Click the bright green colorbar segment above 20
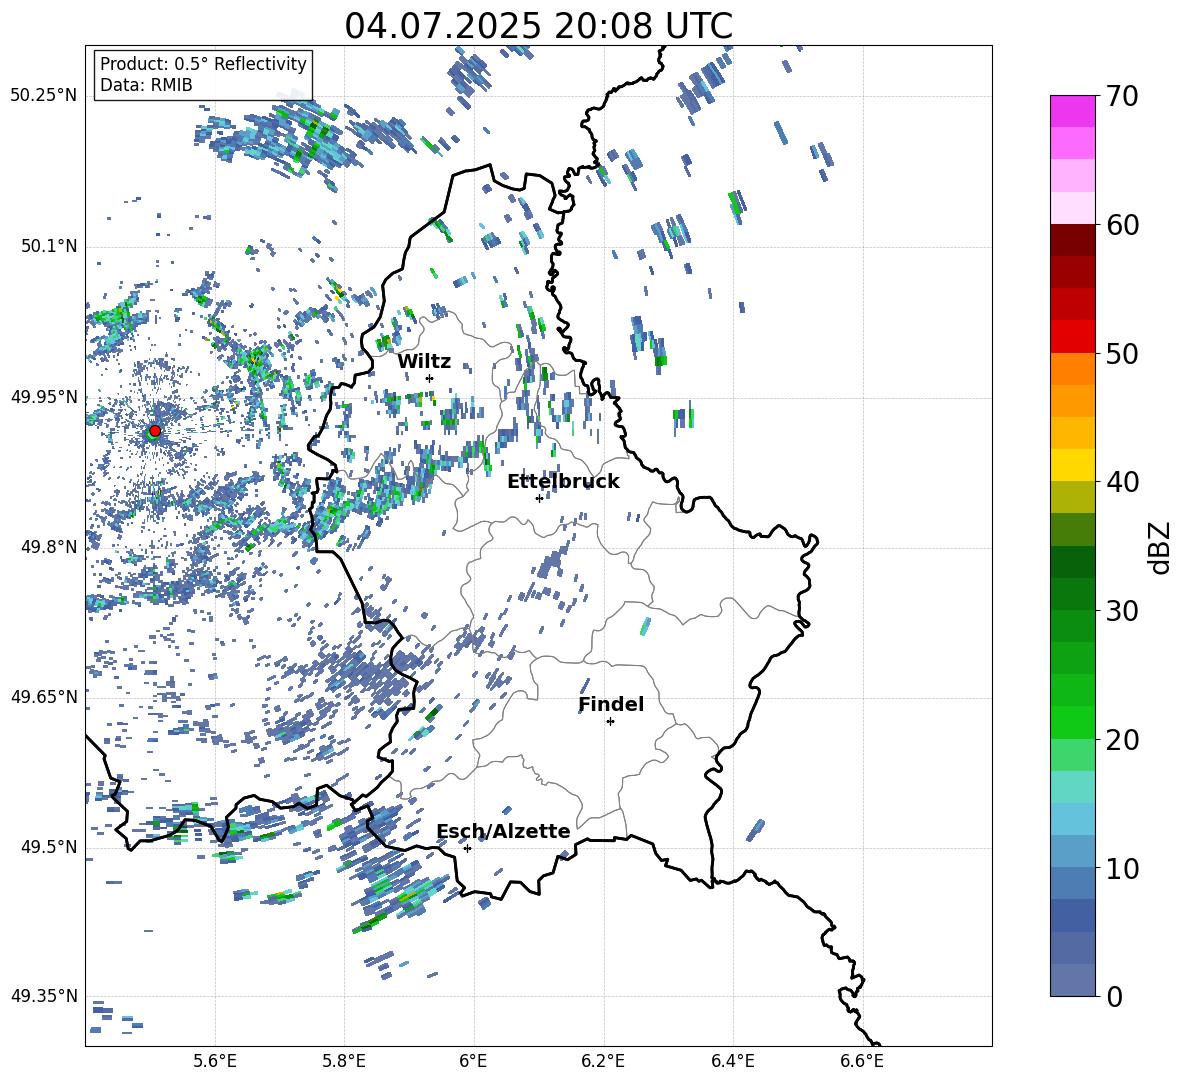Screen dimensions: 1184x1081 click(1072, 722)
